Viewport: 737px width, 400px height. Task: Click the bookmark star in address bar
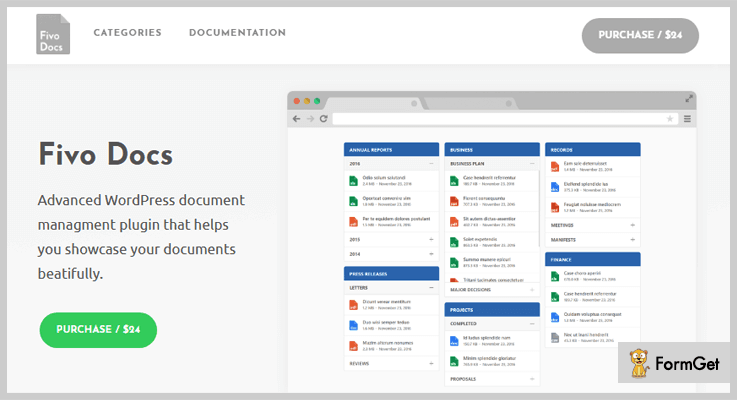click(670, 119)
